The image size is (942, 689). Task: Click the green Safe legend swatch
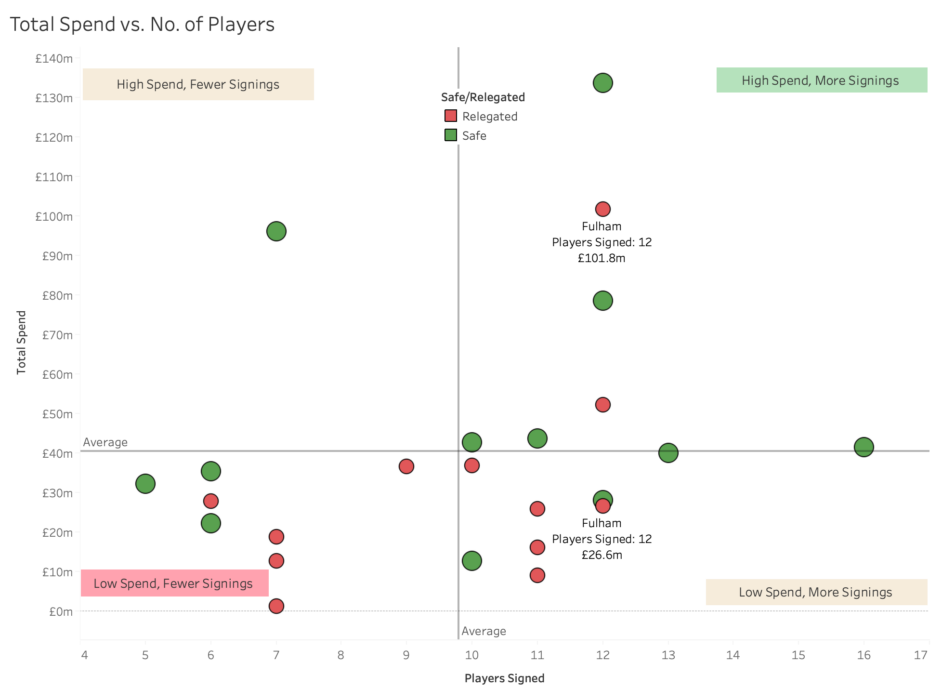[x=451, y=135]
